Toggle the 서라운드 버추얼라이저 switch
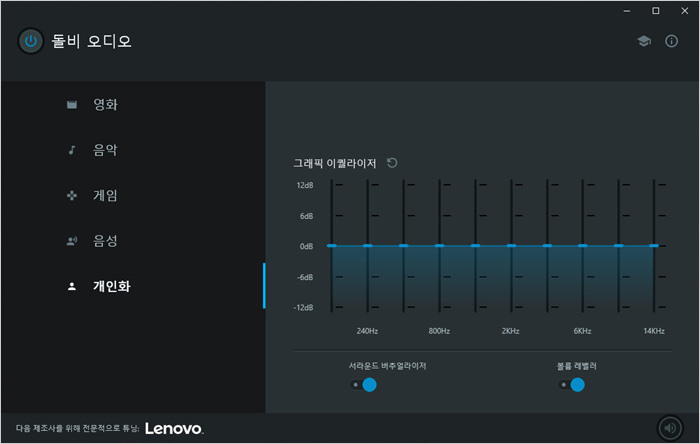 click(x=363, y=385)
